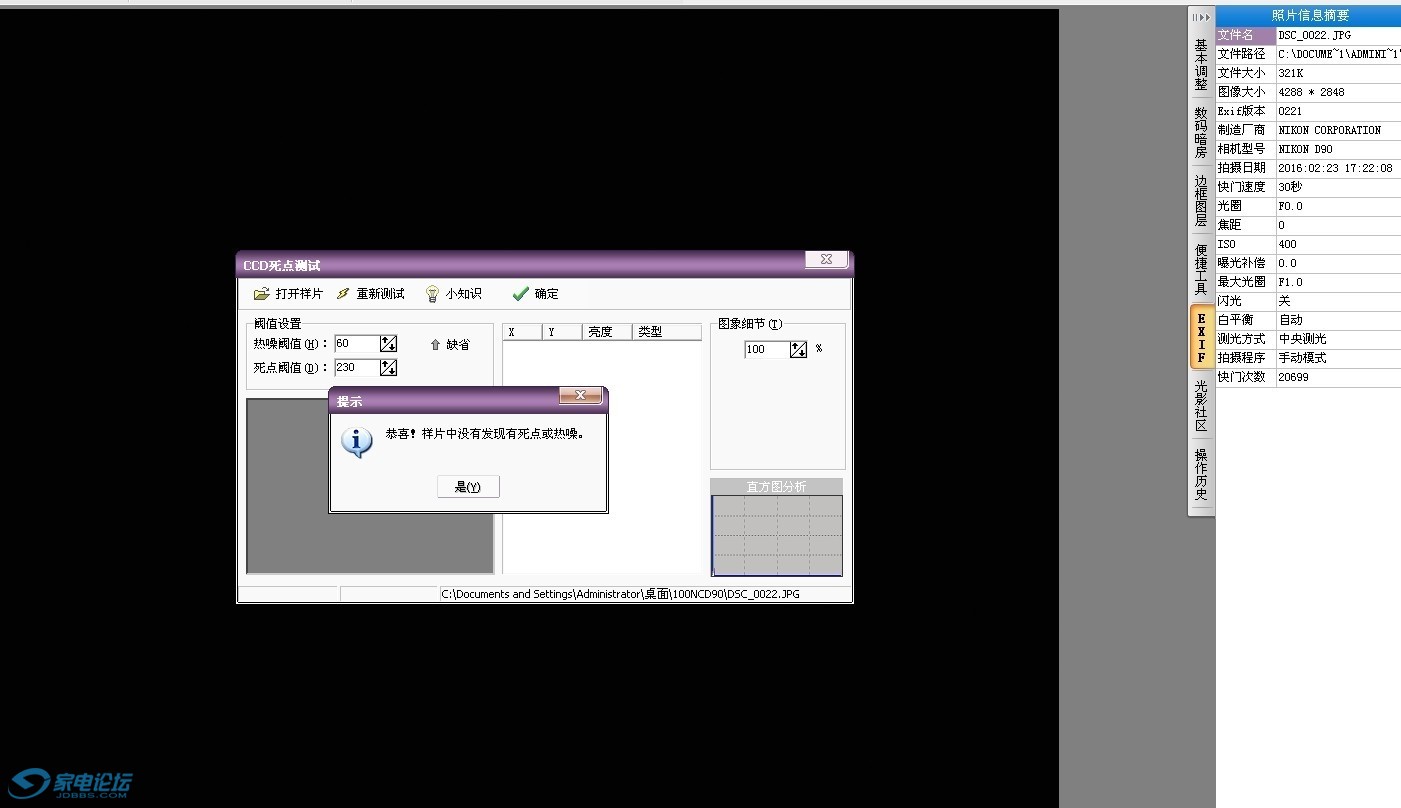The image size is (1401, 808).
Task: Click the 重新测试 retest icon
Action: coord(343,294)
